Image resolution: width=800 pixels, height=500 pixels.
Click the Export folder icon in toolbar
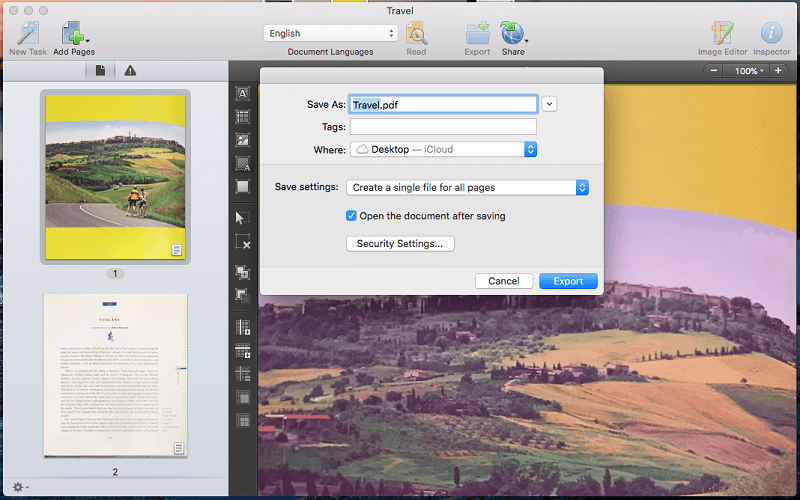coord(478,33)
